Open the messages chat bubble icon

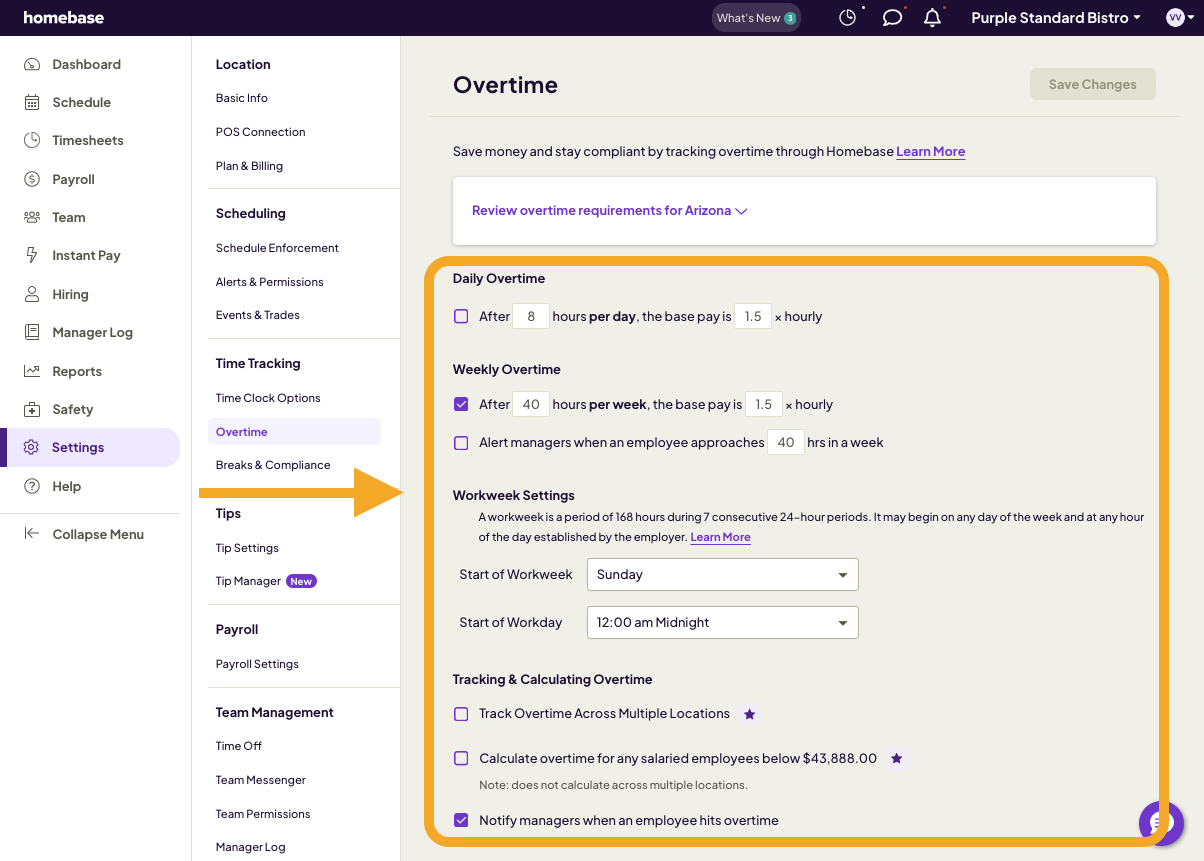pos(892,18)
